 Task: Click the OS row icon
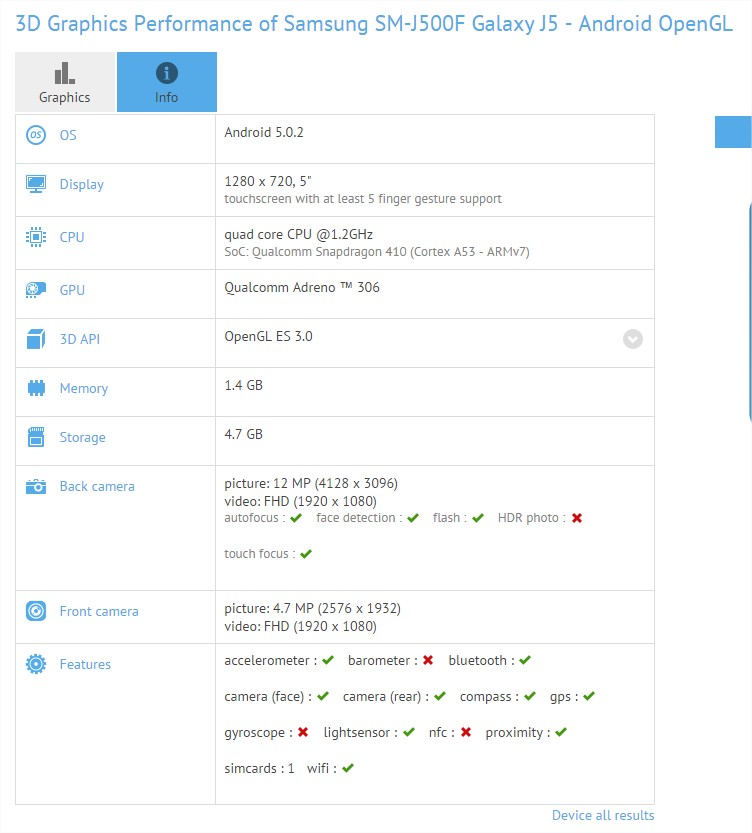coord(36,135)
